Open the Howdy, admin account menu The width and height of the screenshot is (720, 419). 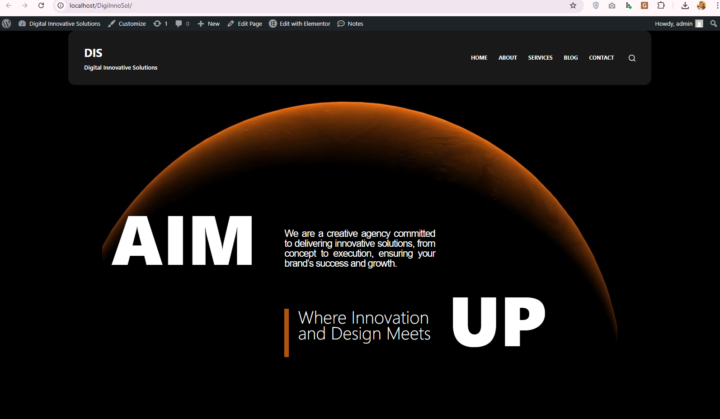click(678, 23)
